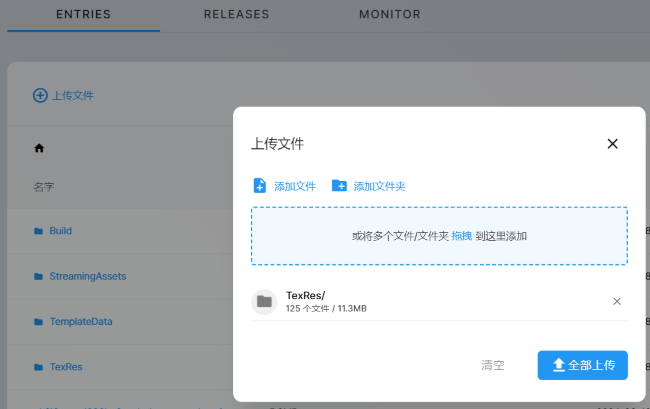Open the TexRes folder in file list
The width and height of the screenshot is (650, 409).
[x=65, y=367]
